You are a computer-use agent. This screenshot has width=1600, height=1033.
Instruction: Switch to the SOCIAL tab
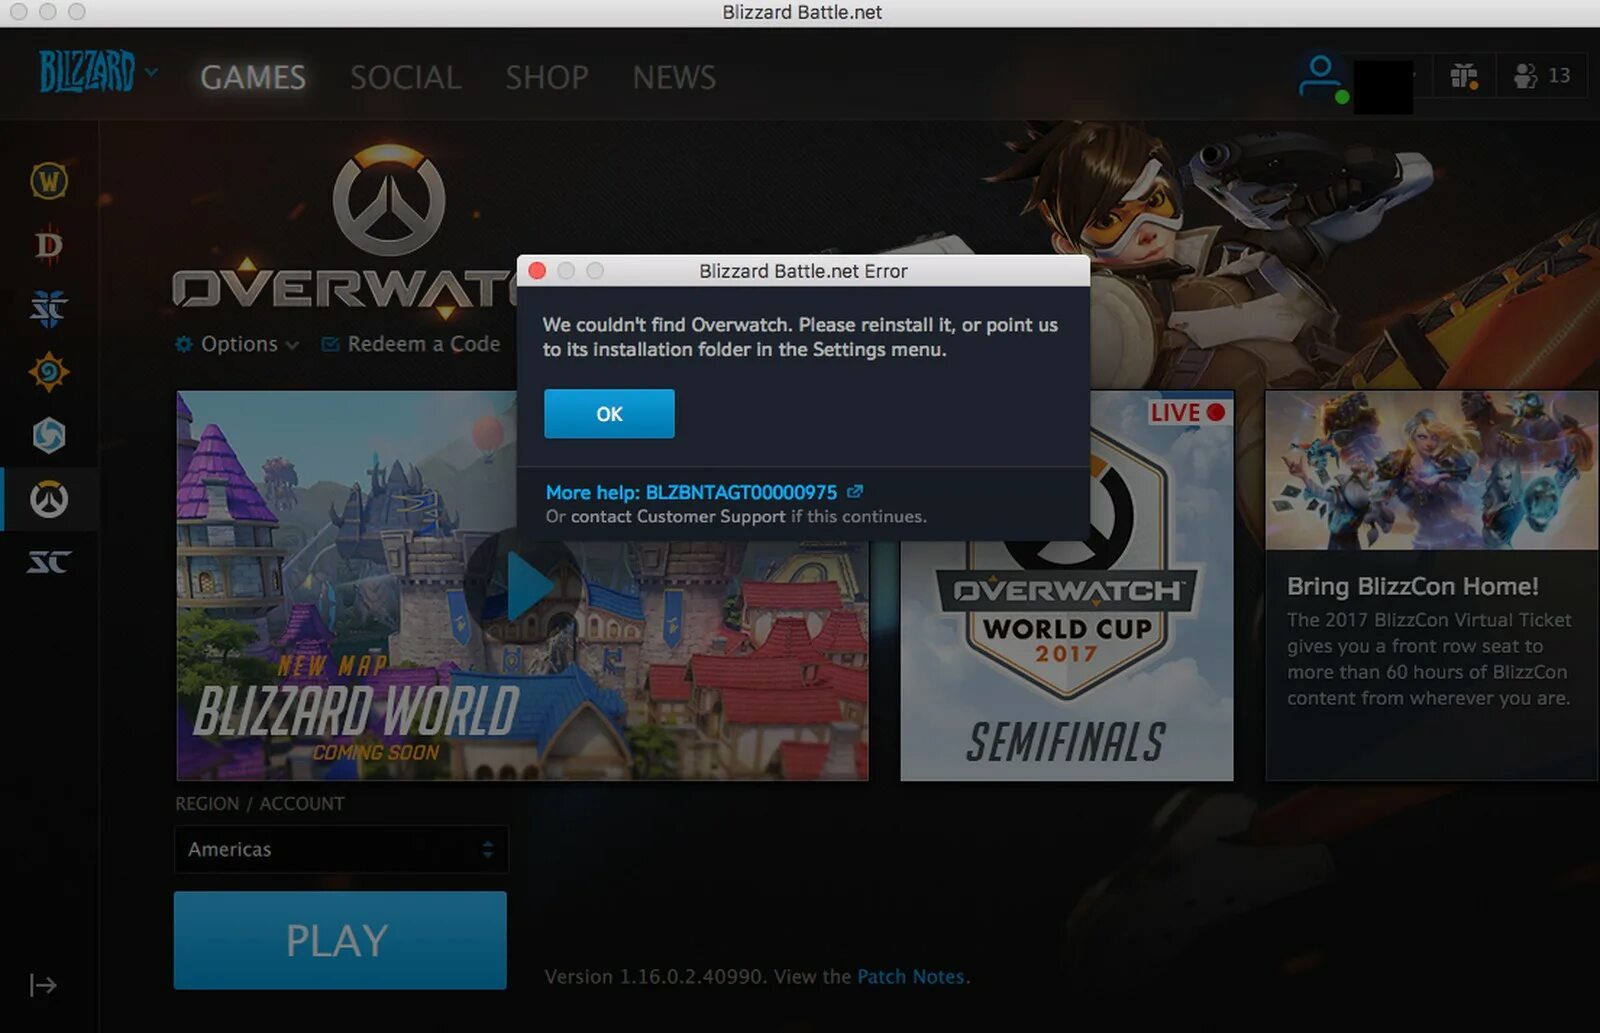coord(406,77)
